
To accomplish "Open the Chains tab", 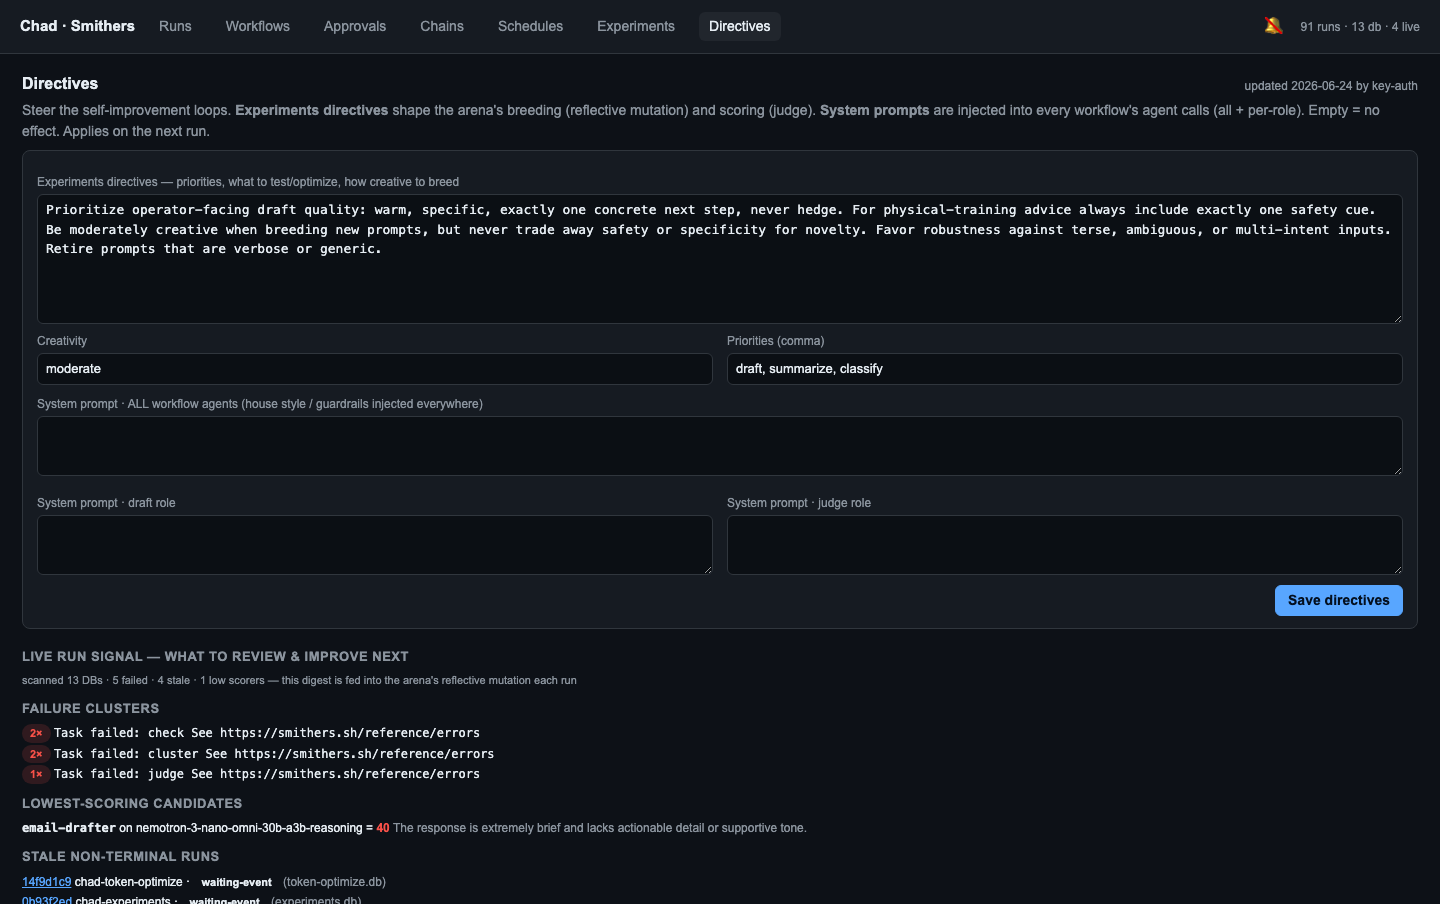I will tap(442, 26).
